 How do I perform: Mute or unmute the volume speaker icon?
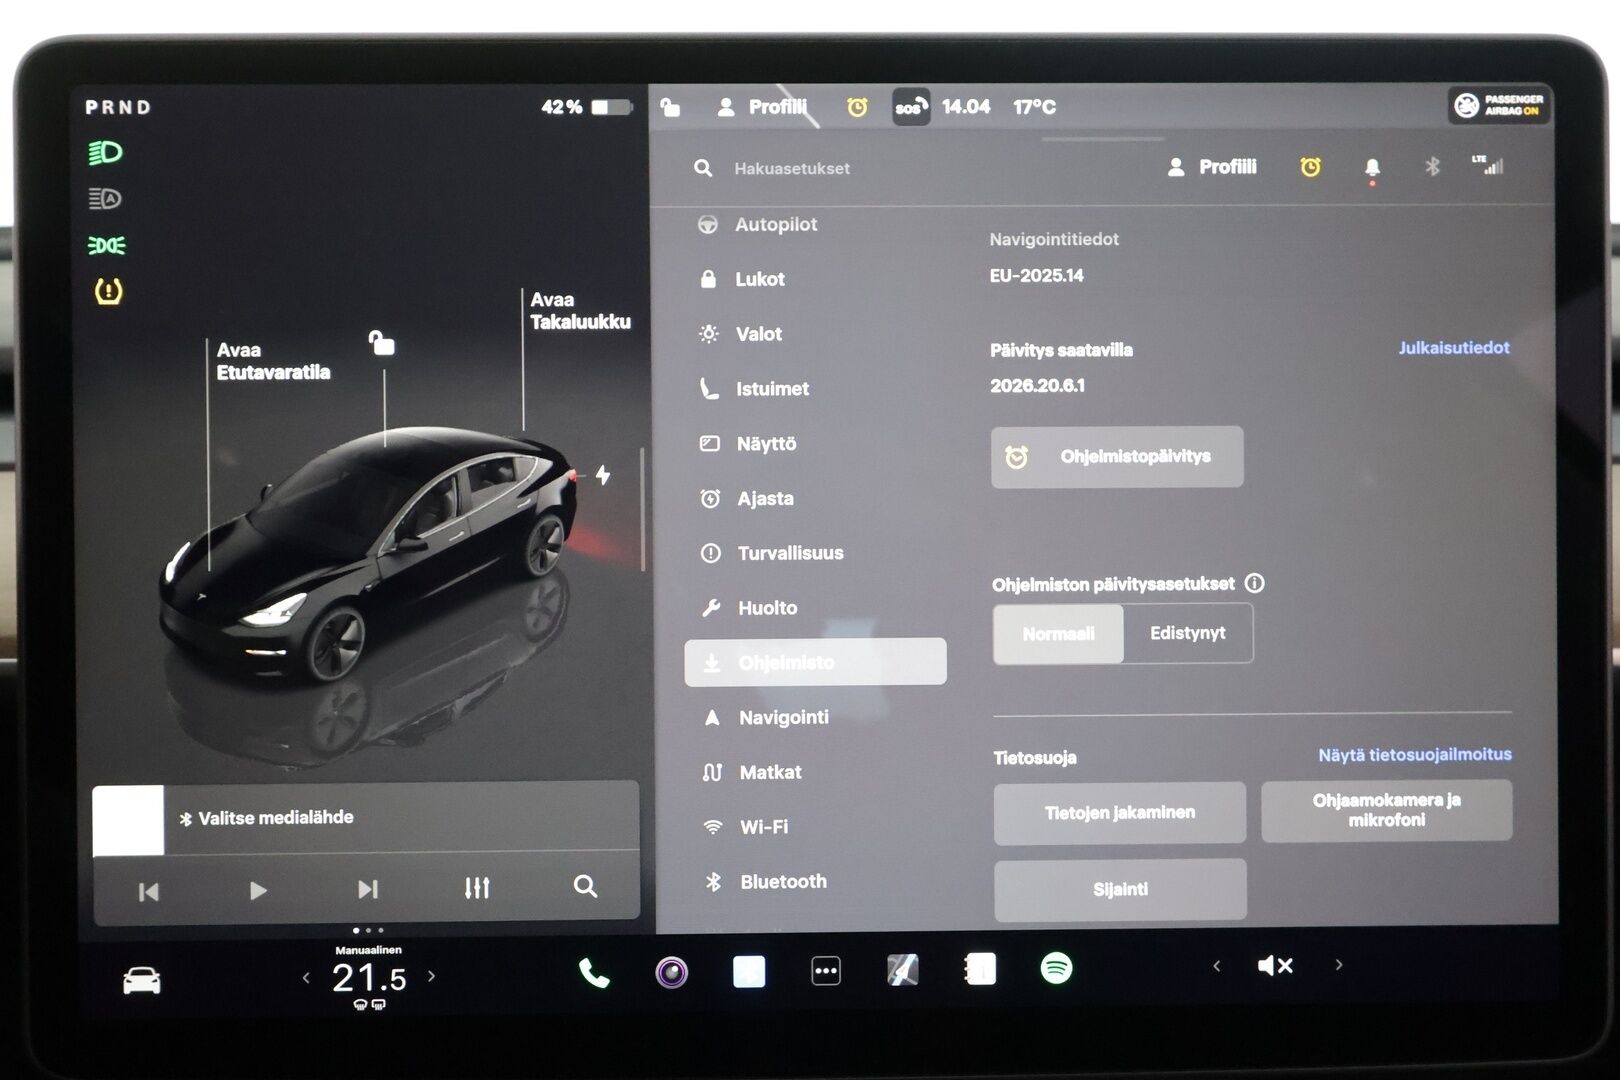(1275, 966)
